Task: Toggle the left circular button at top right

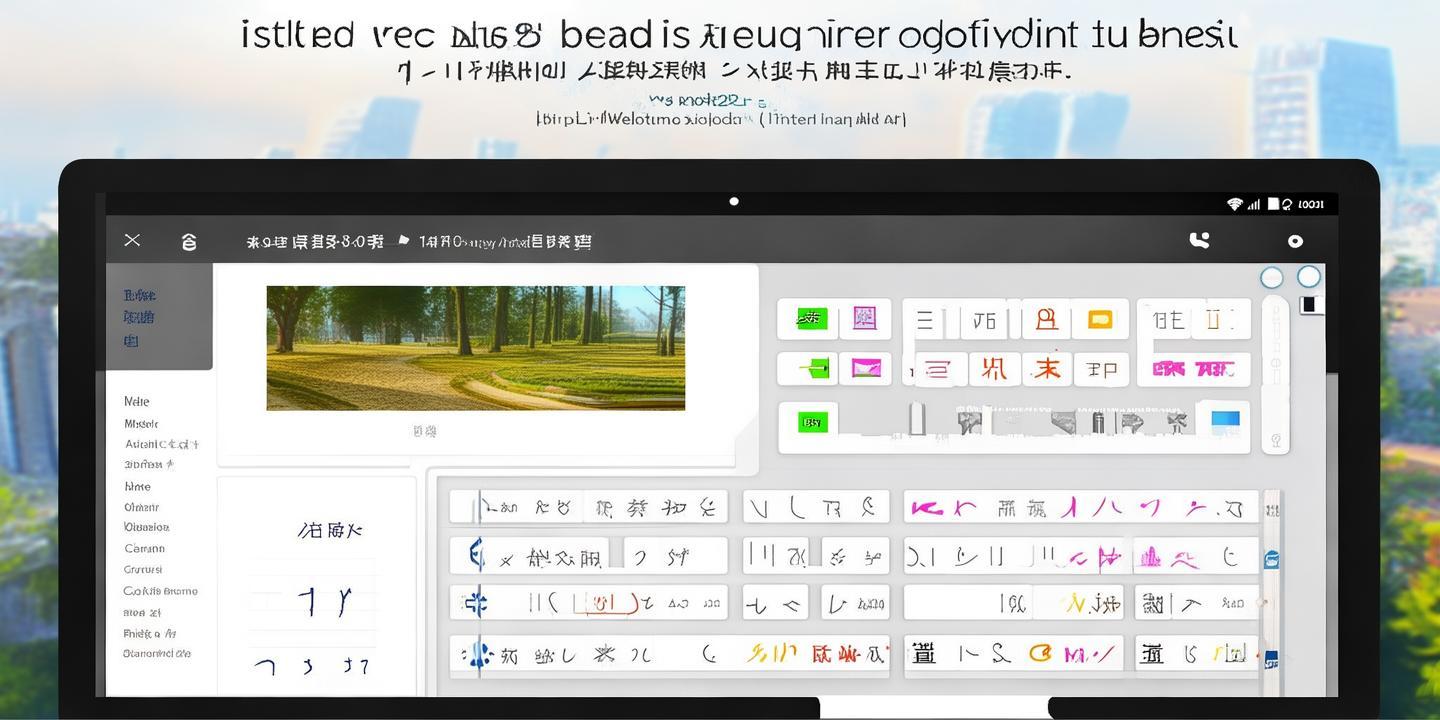Action: point(1271,278)
